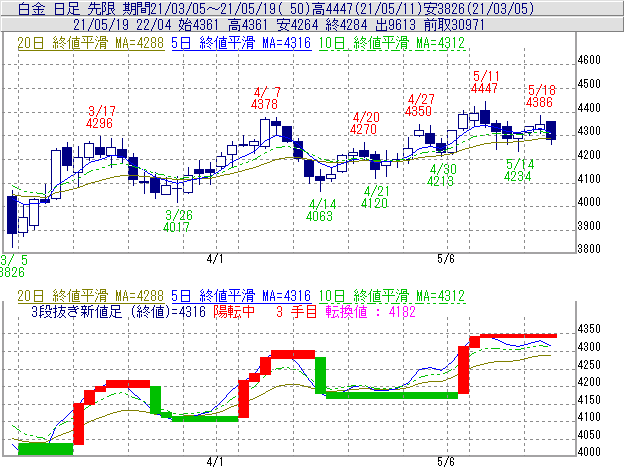Image resolution: width=624 pixels, height=473 pixels.
Task: Click the 4/21 4120 low label
Action: (x=375, y=197)
